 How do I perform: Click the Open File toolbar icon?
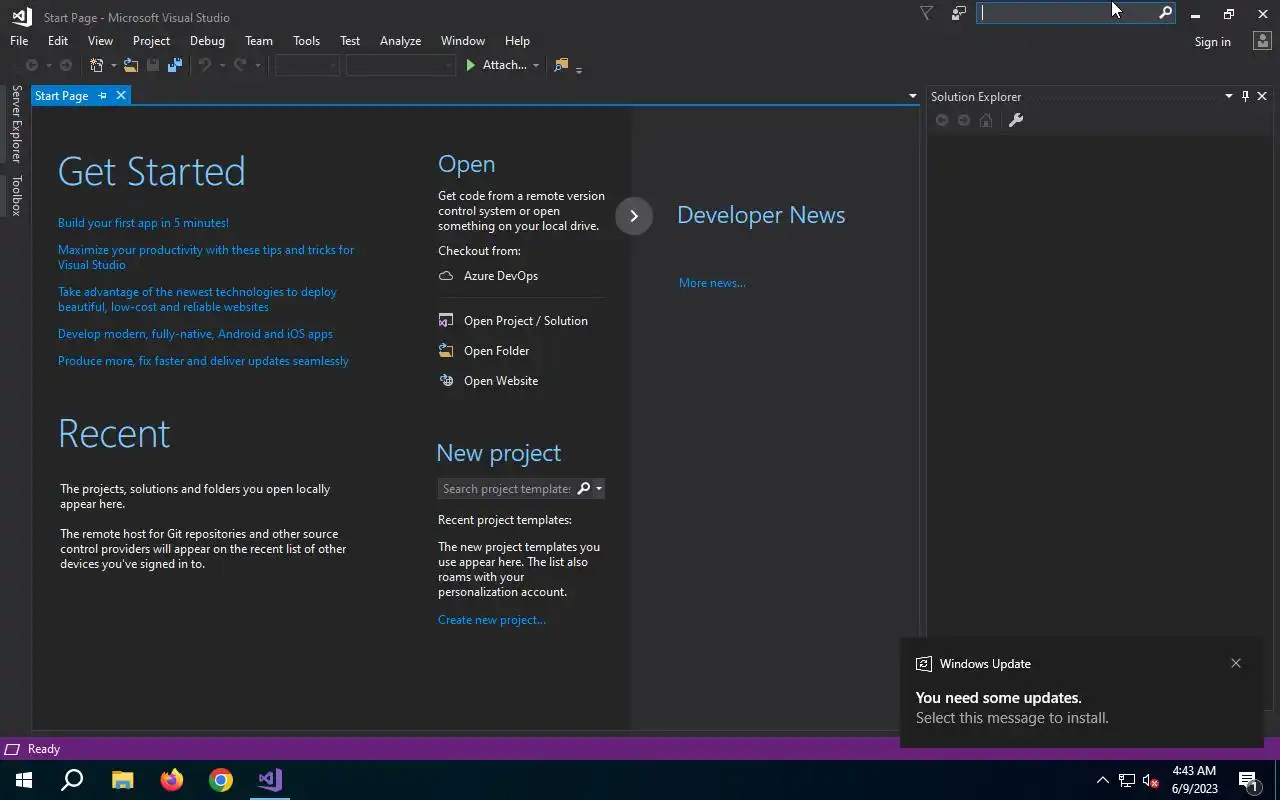131,65
